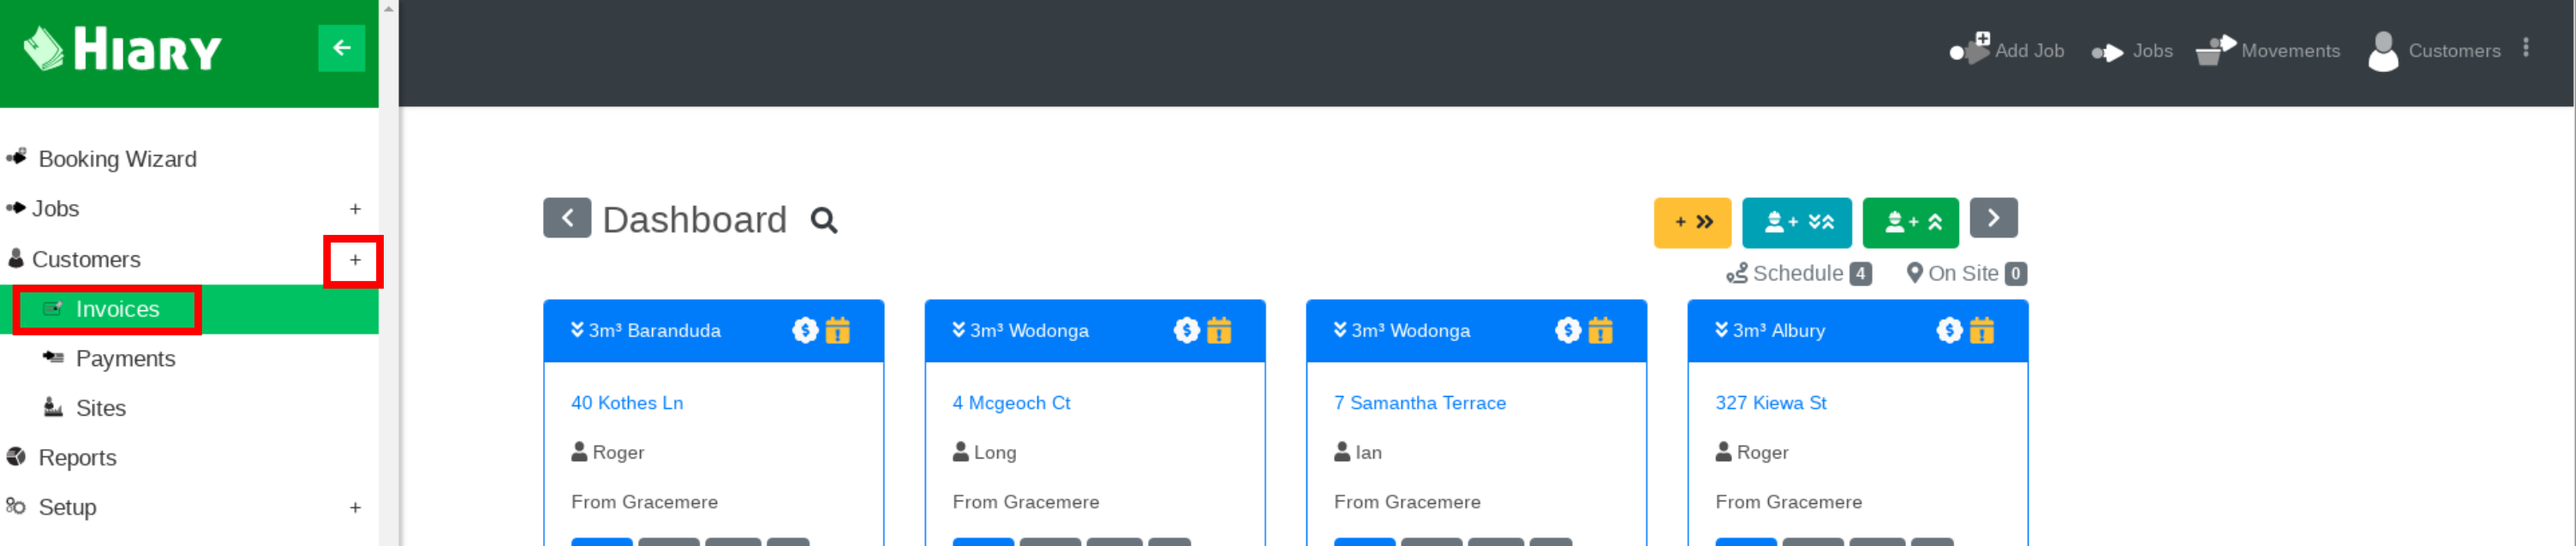
Task: Expand the 7 Samantha Terrace card chevron
Action: click(x=1340, y=330)
